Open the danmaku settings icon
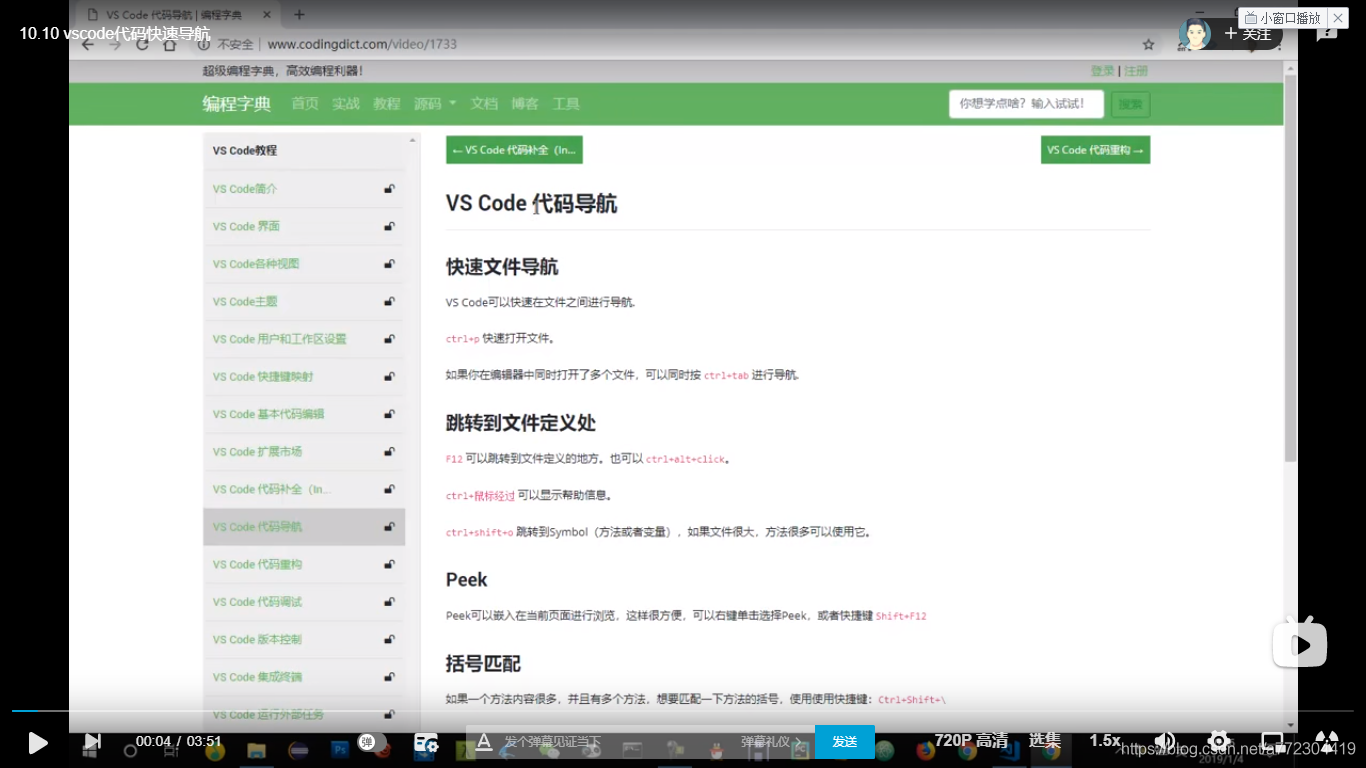Image resolution: width=1366 pixels, height=768 pixels. [427, 742]
